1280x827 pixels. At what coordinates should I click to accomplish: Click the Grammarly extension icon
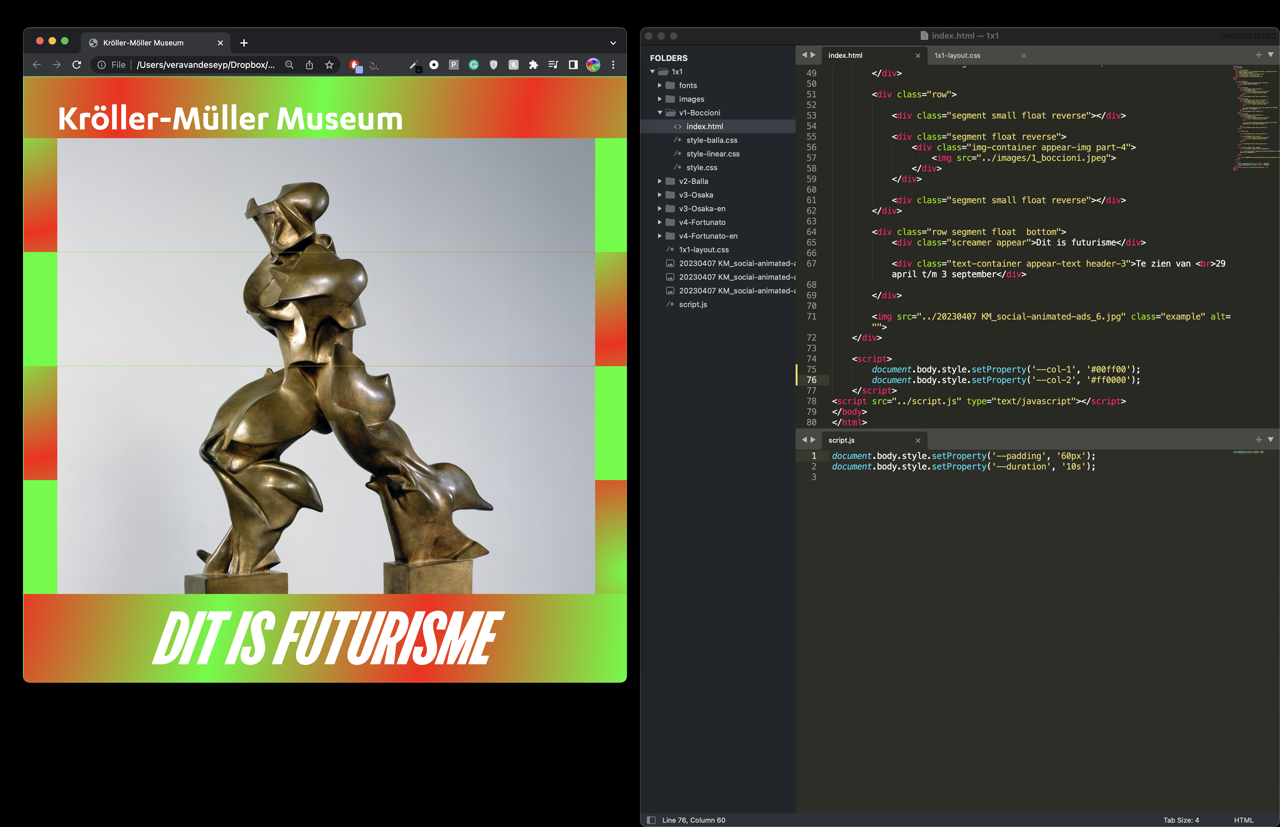[474, 65]
